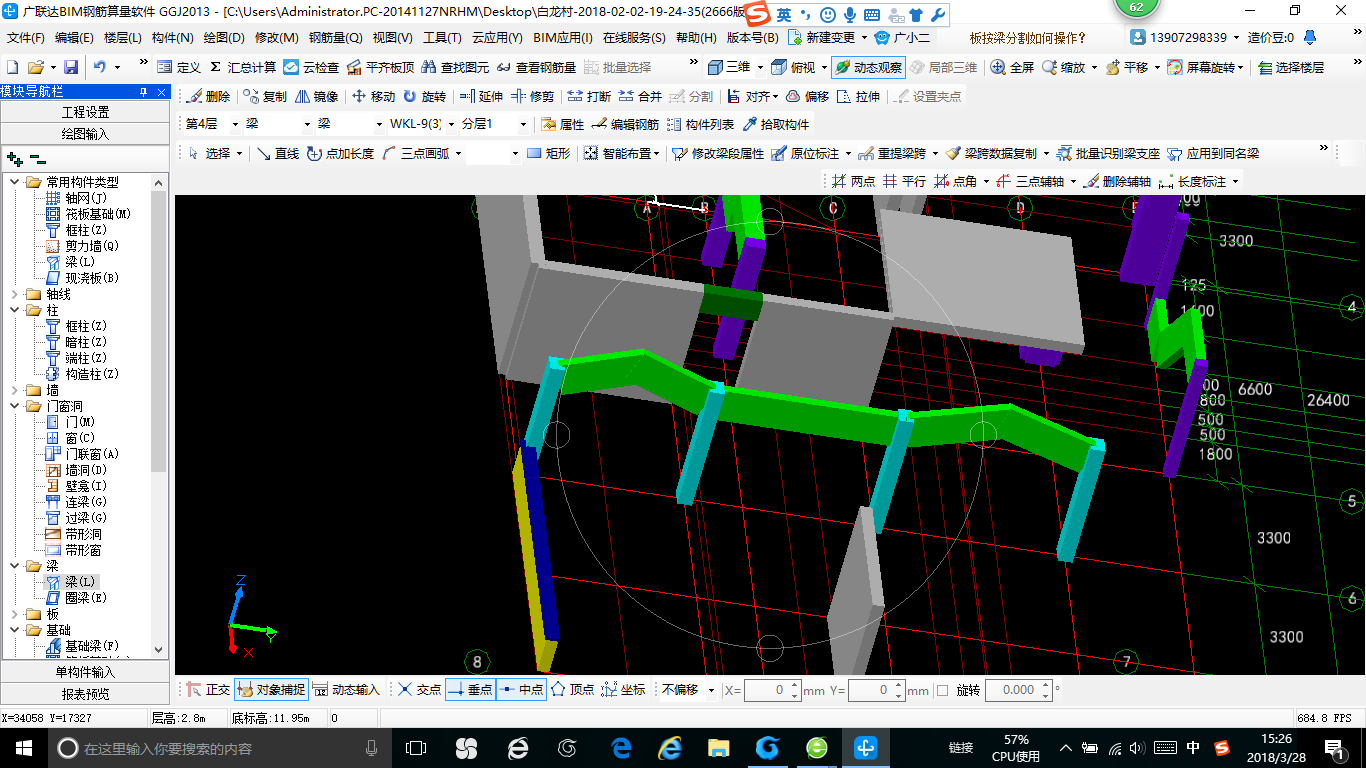Select the 修剪 (trim) tool
1366x768 pixels.
532,97
